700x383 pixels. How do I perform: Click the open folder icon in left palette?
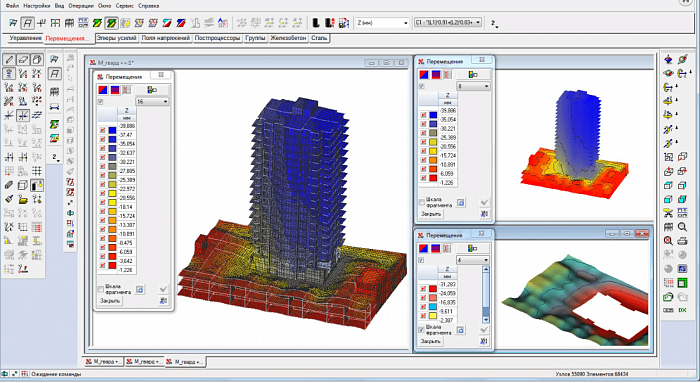point(23,200)
